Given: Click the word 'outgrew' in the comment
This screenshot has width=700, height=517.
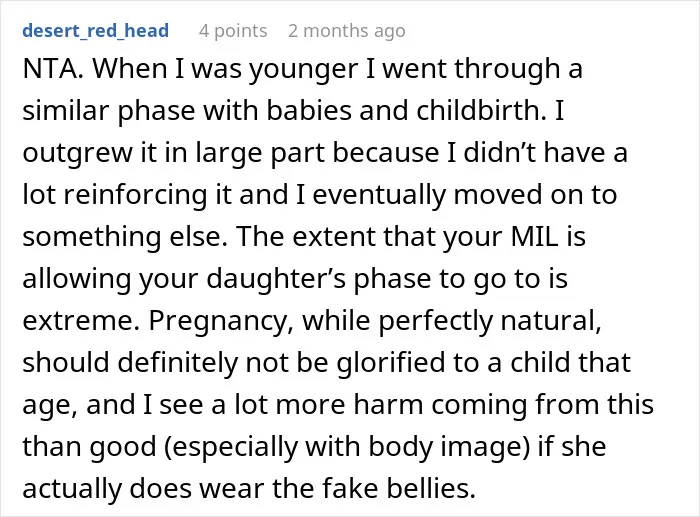Looking at the screenshot, I should click(x=77, y=153).
